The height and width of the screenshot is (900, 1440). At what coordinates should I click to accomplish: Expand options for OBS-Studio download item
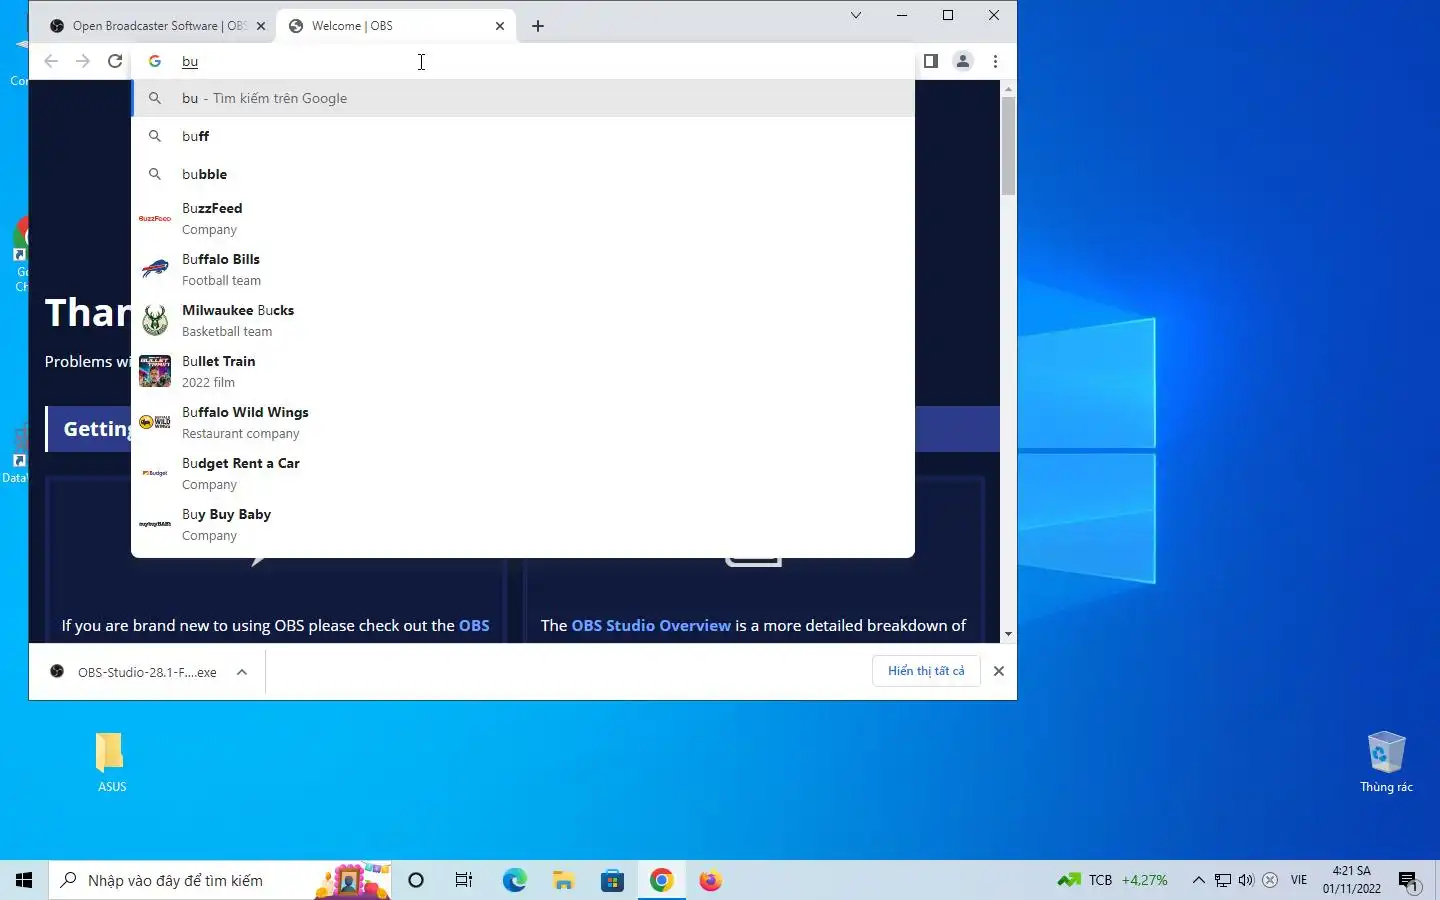(x=242, y=672)
